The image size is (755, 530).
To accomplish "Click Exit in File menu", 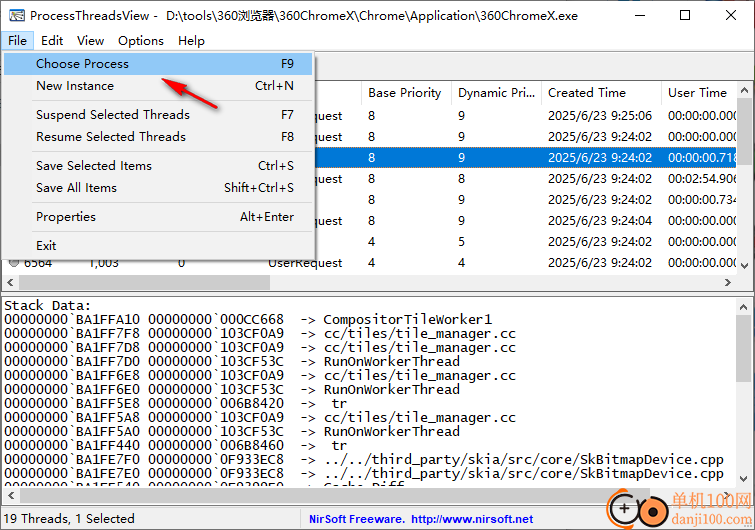I will (158, 246).
